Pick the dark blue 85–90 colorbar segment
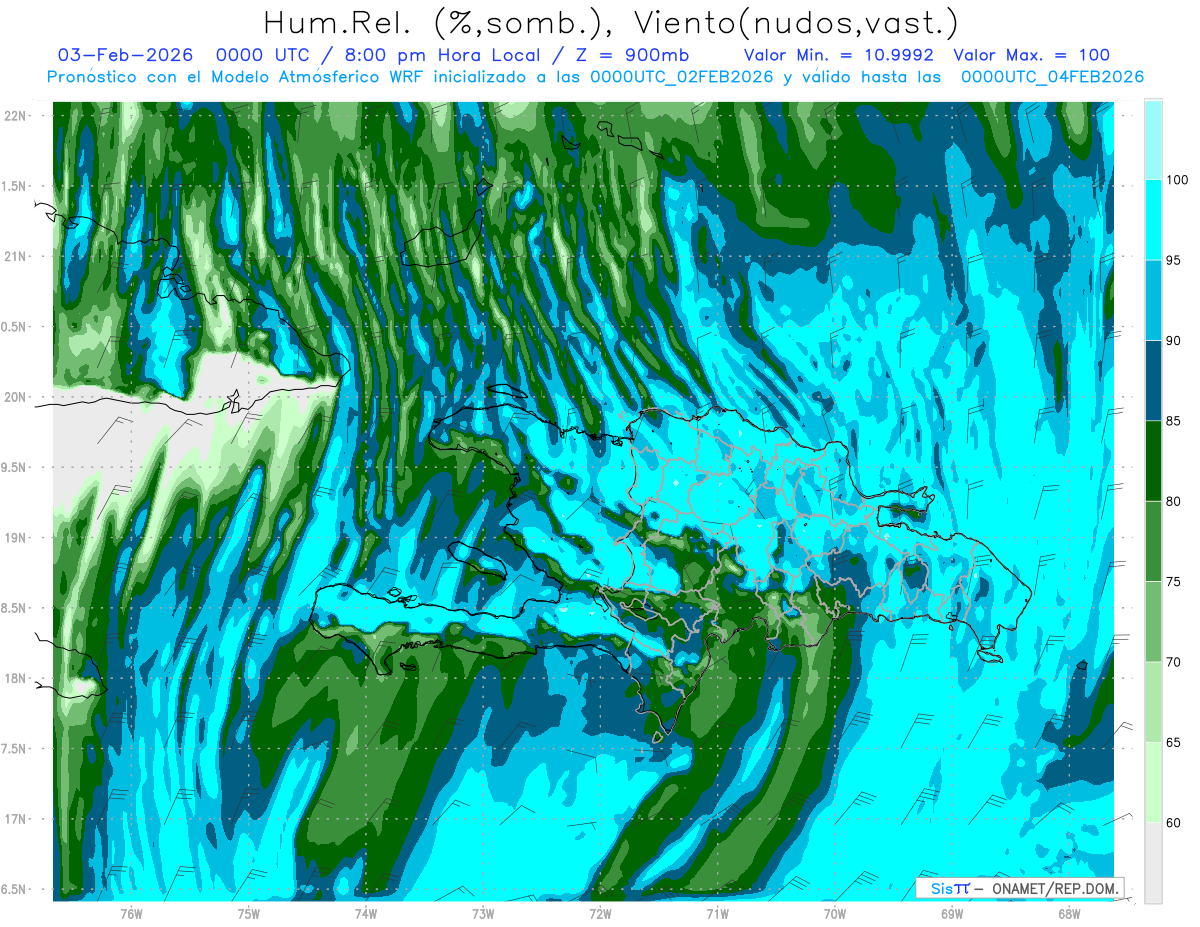 [x=1153, y=380]
